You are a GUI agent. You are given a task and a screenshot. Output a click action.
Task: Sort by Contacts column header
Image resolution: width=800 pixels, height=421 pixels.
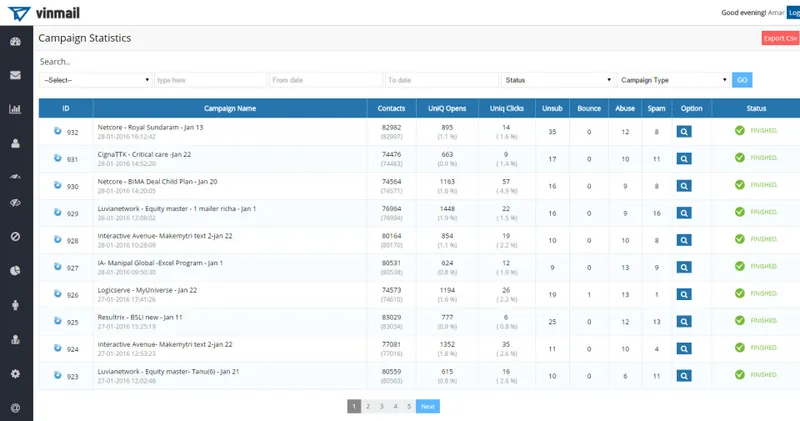coord(391,108)
